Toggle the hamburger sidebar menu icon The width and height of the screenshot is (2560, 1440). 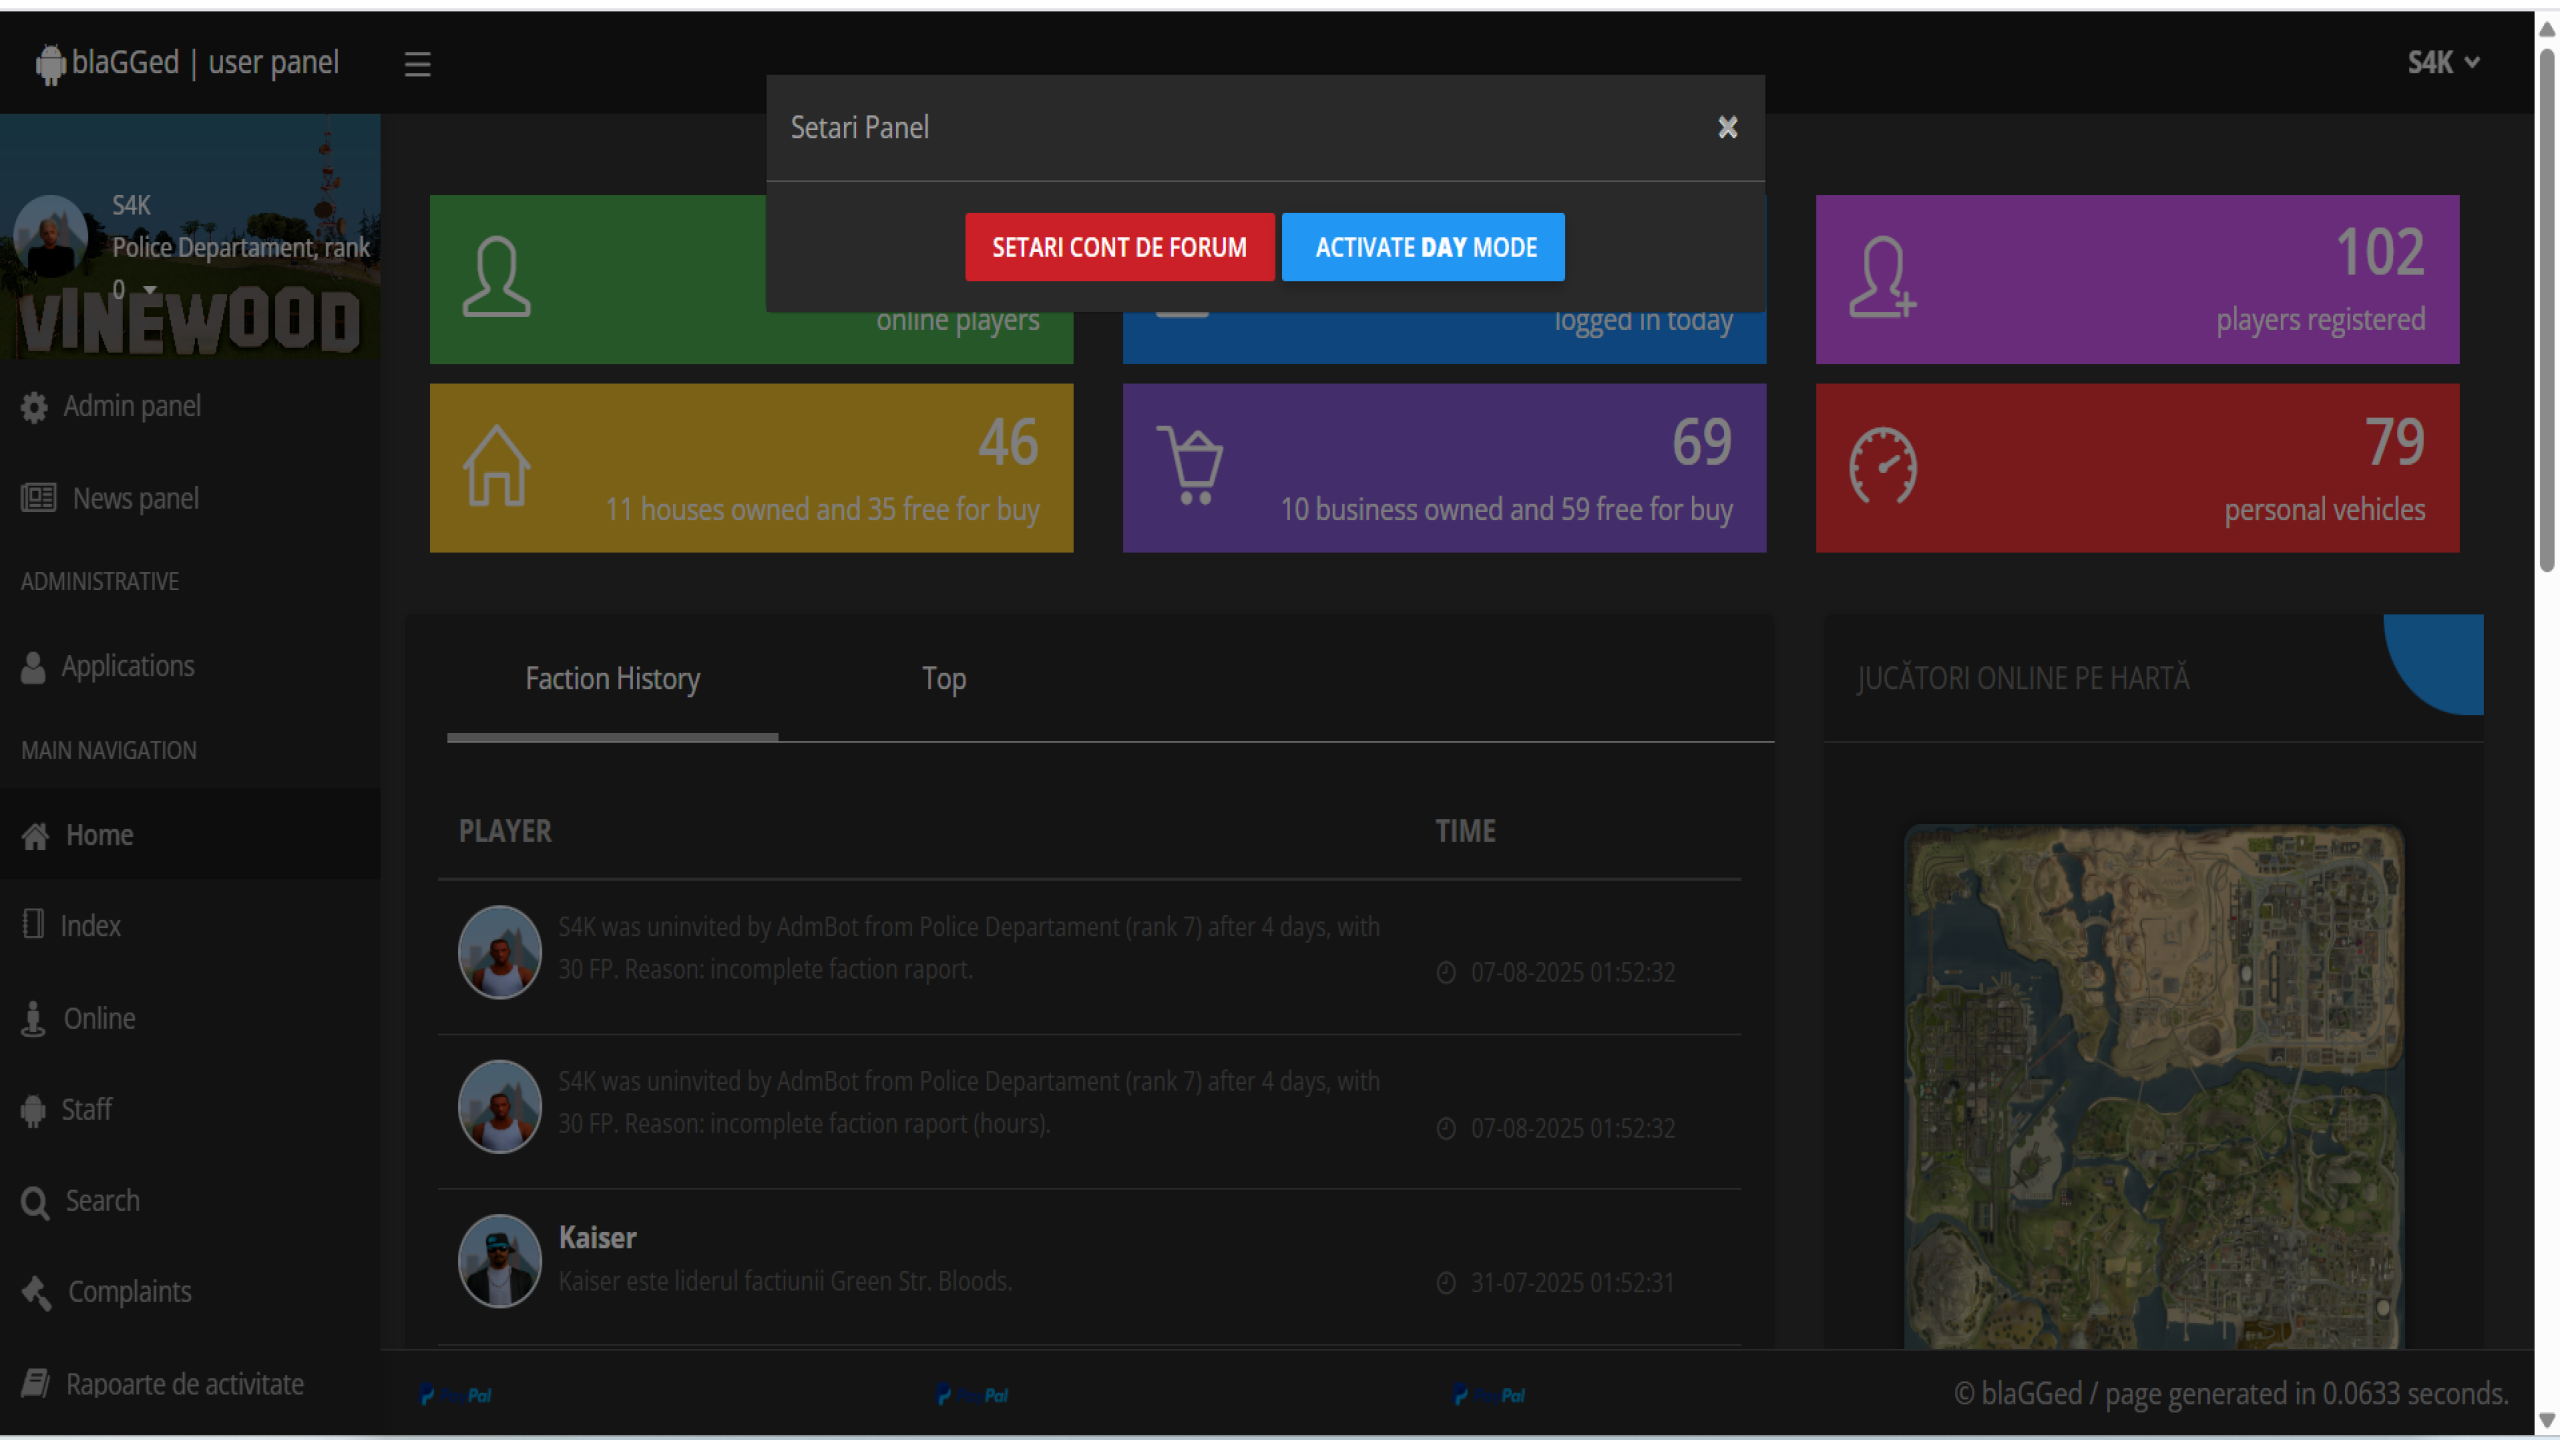pos(417,64)
